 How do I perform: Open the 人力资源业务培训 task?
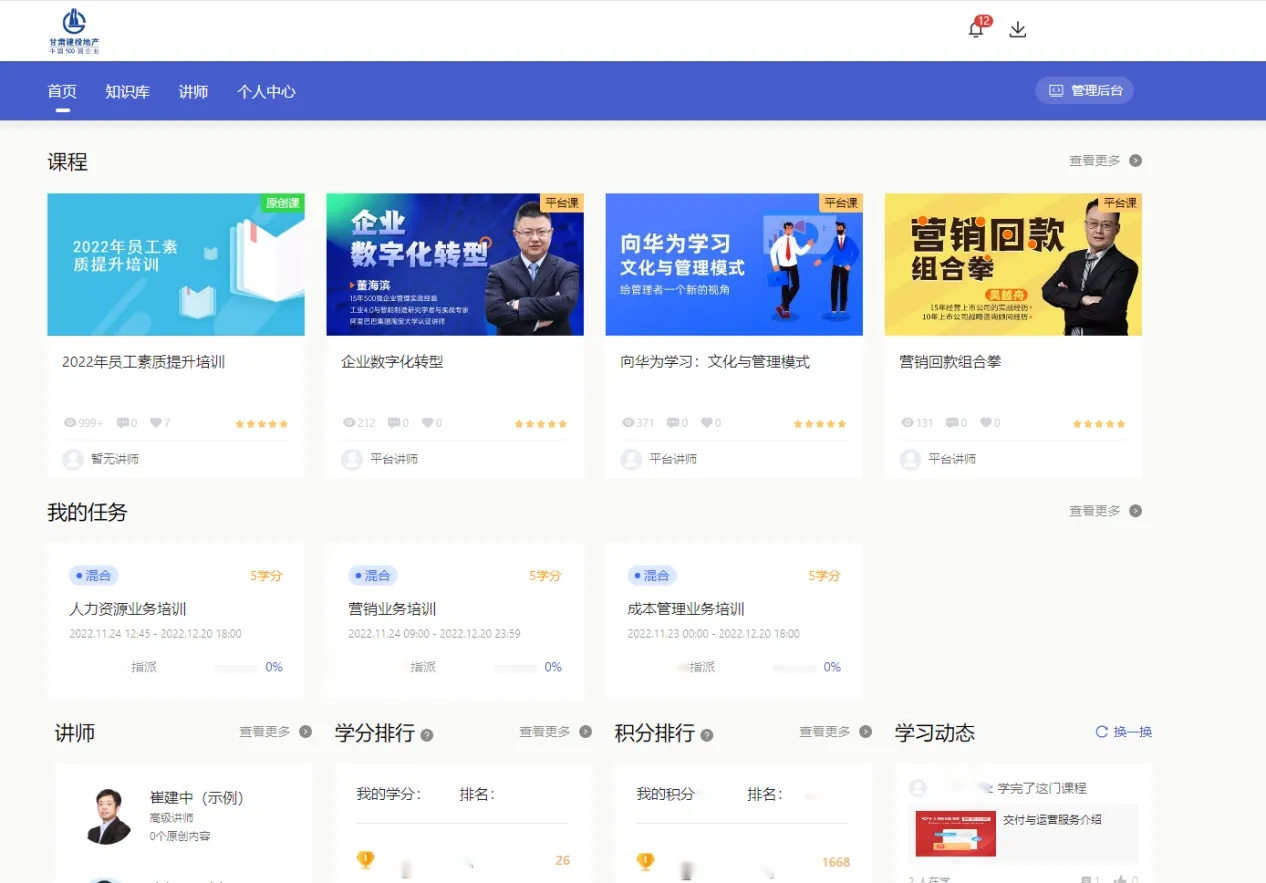click(128, 609)
